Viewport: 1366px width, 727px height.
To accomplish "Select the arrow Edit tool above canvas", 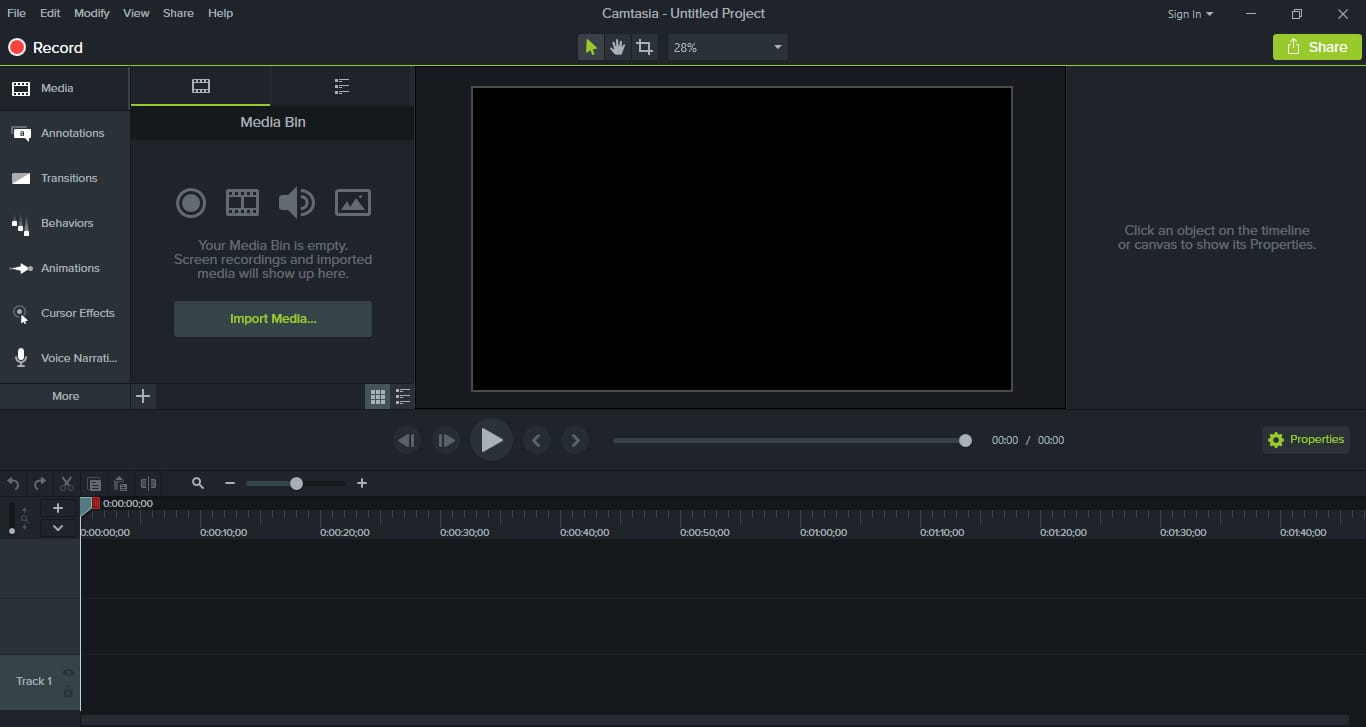I will [591, 47].
